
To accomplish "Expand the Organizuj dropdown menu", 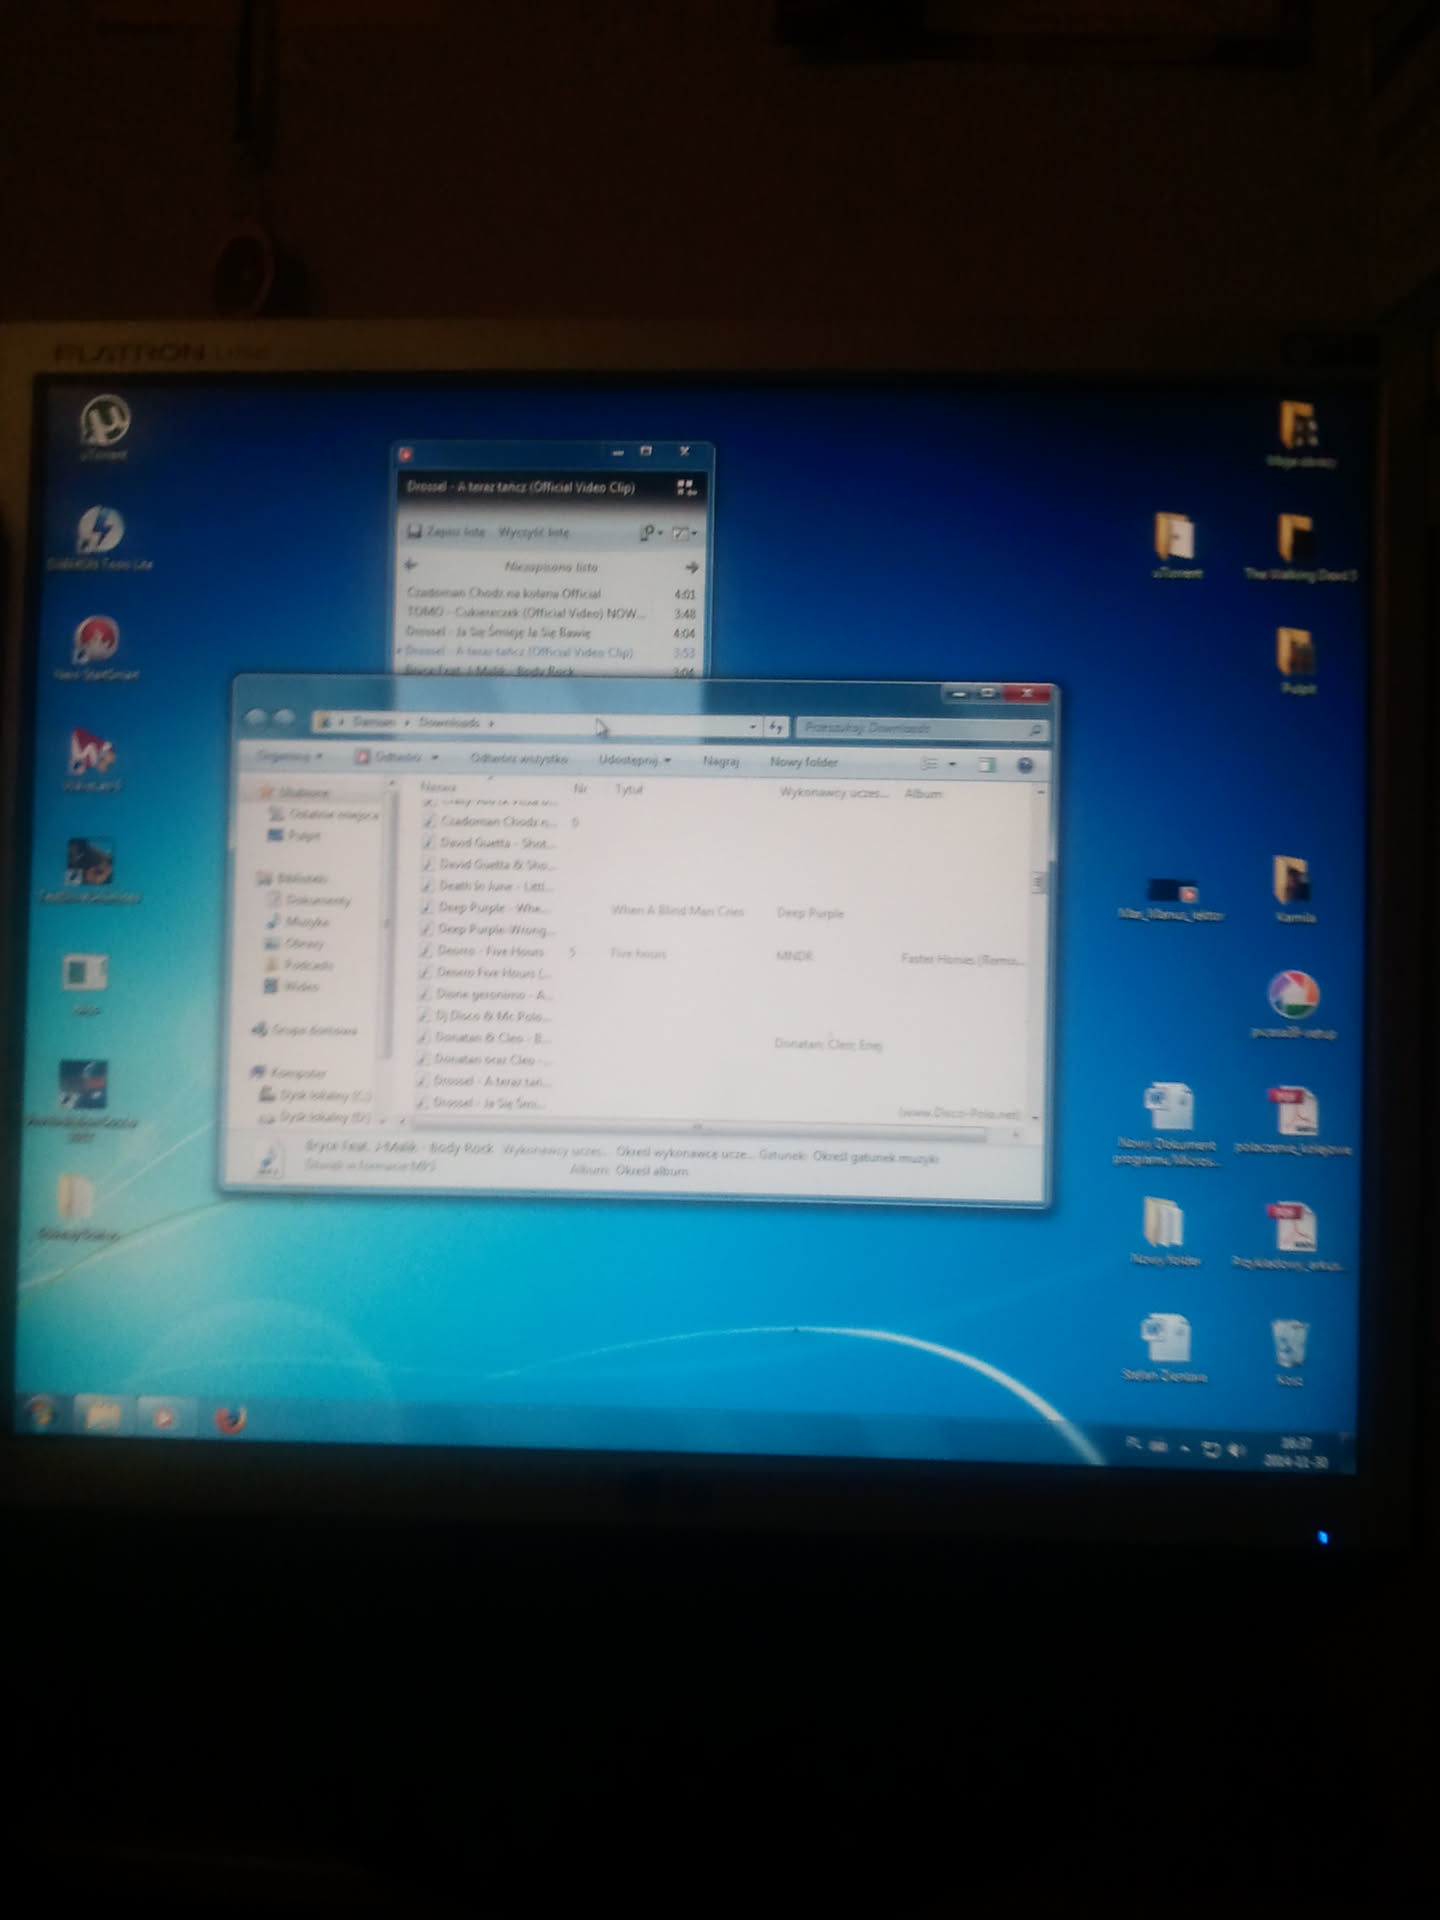I will [289, 757].
